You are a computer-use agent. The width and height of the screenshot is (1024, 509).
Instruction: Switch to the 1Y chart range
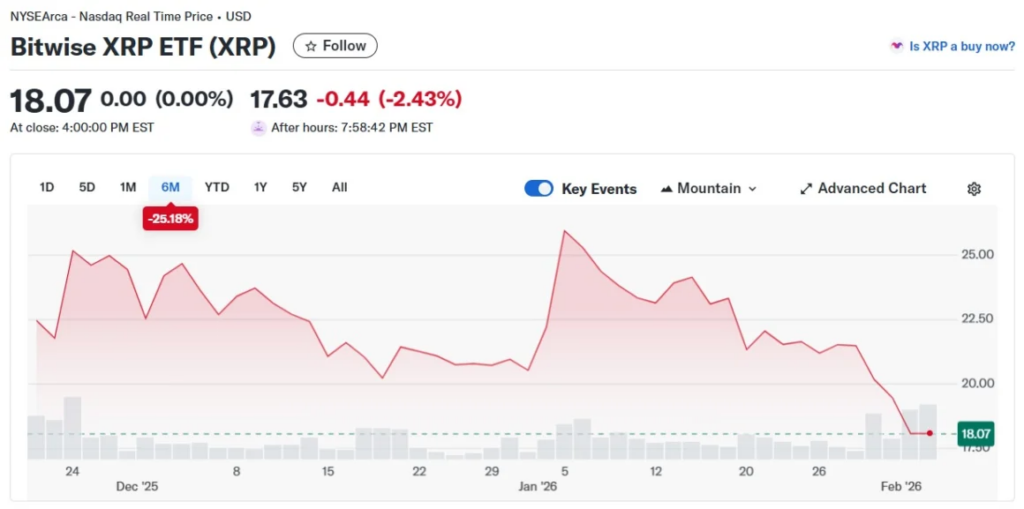pyautogui.click(x=261, y=187)
